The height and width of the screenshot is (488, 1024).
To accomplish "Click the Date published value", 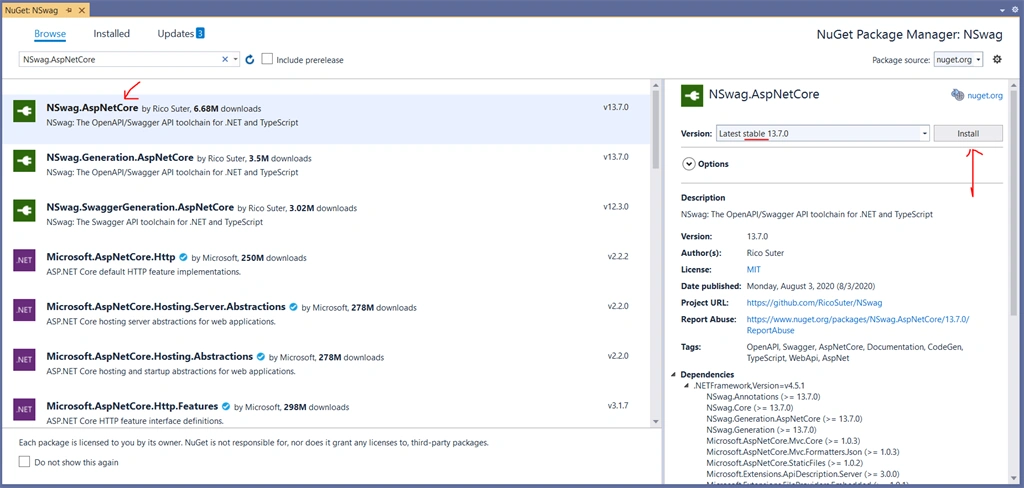I will (810, 286).
